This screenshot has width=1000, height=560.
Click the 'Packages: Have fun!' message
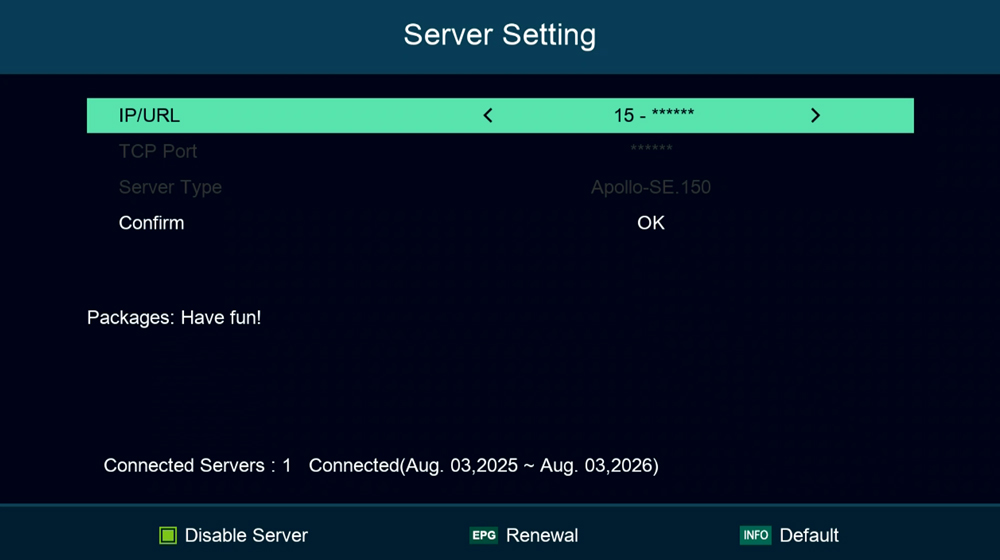point(174,318)
